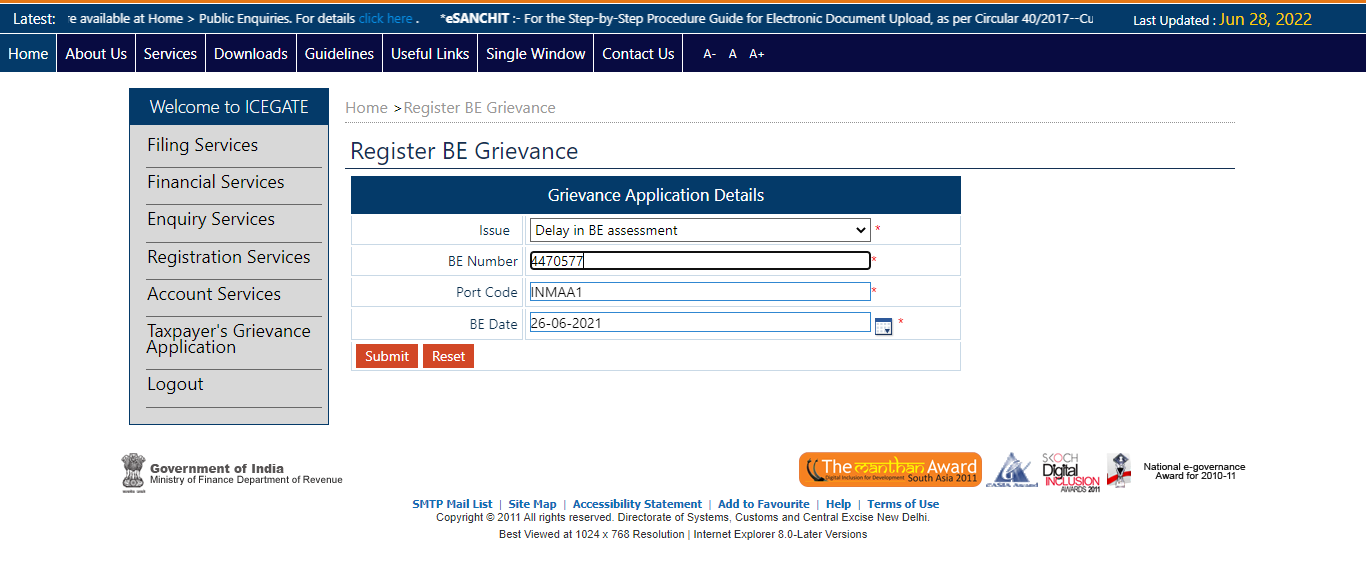Follow the 'click here' link in Latest ticker

(385, 19)
